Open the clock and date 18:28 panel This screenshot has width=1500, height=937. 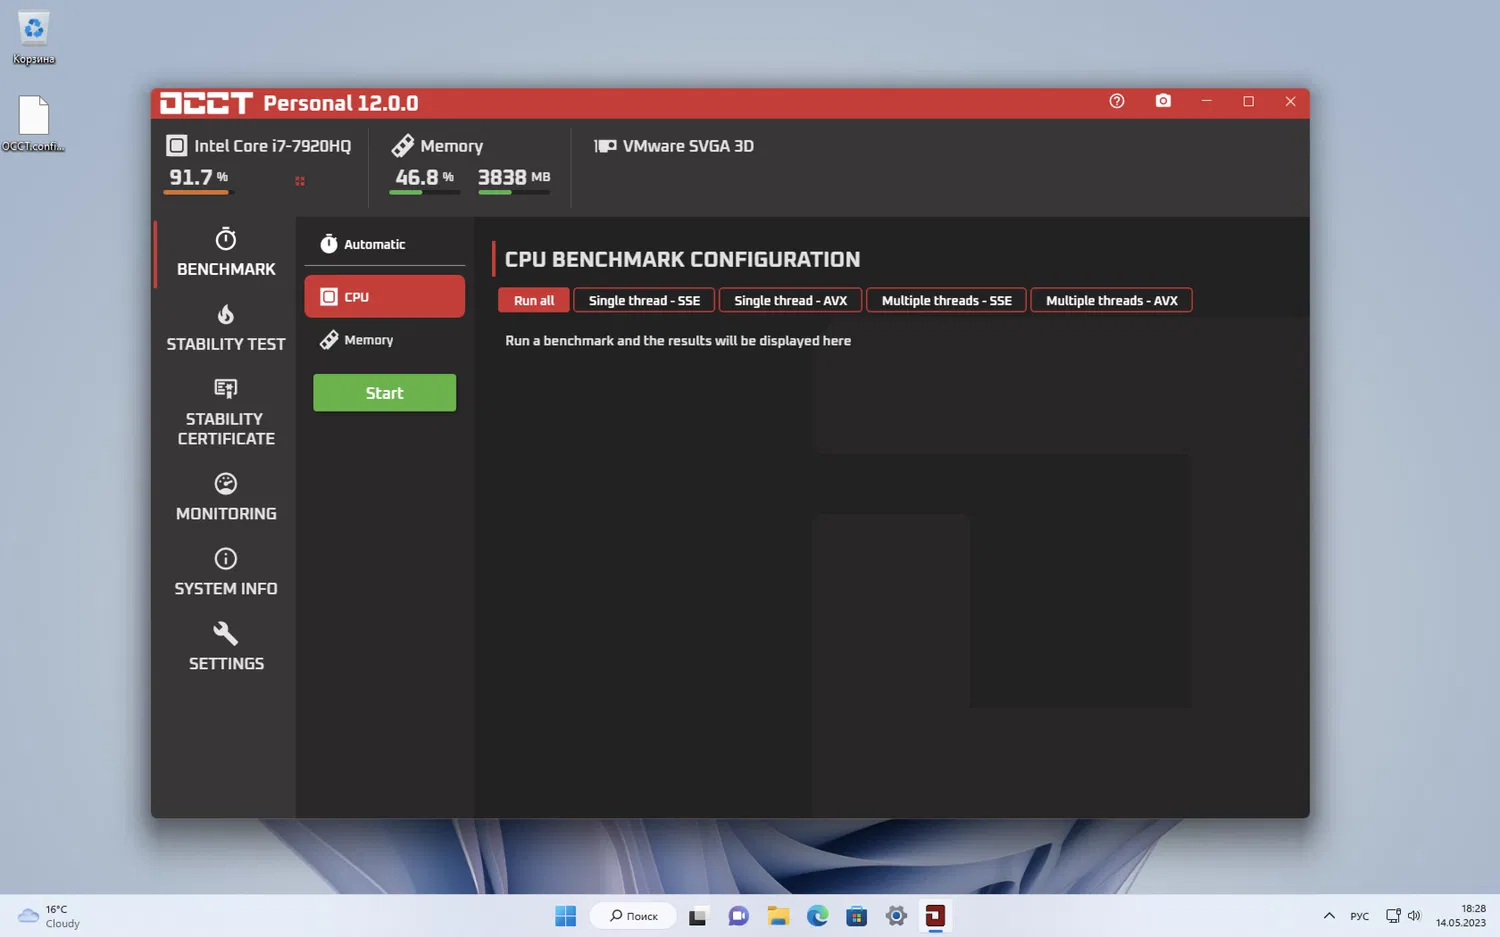pyautogui.click(x=1461, y=916)
